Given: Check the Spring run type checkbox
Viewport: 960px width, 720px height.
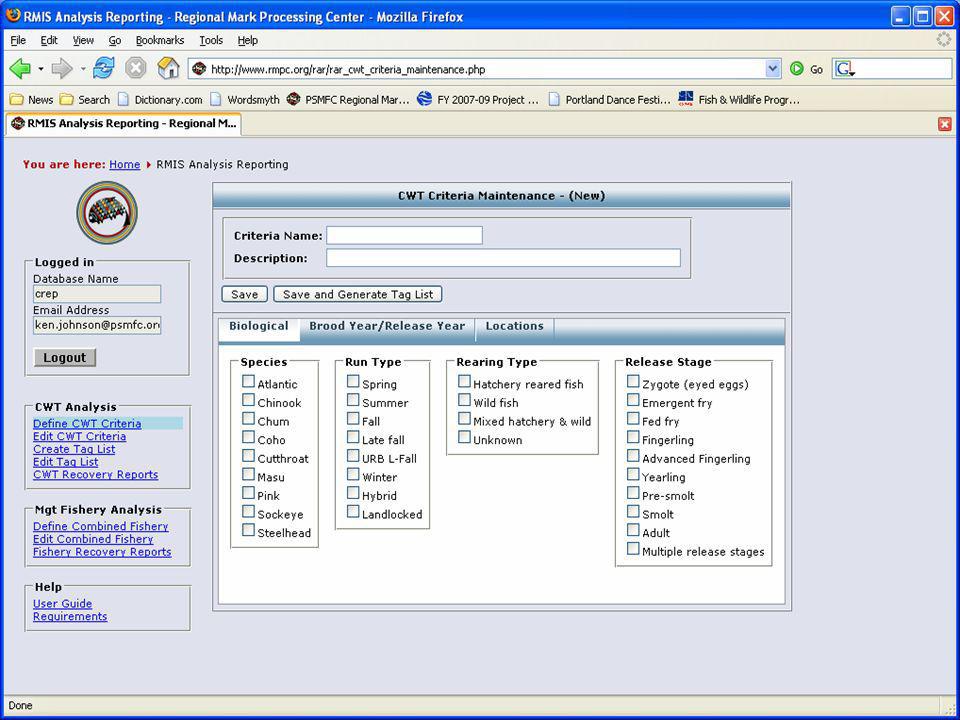Looking at the screenshot, I should (x=353, y=381).
